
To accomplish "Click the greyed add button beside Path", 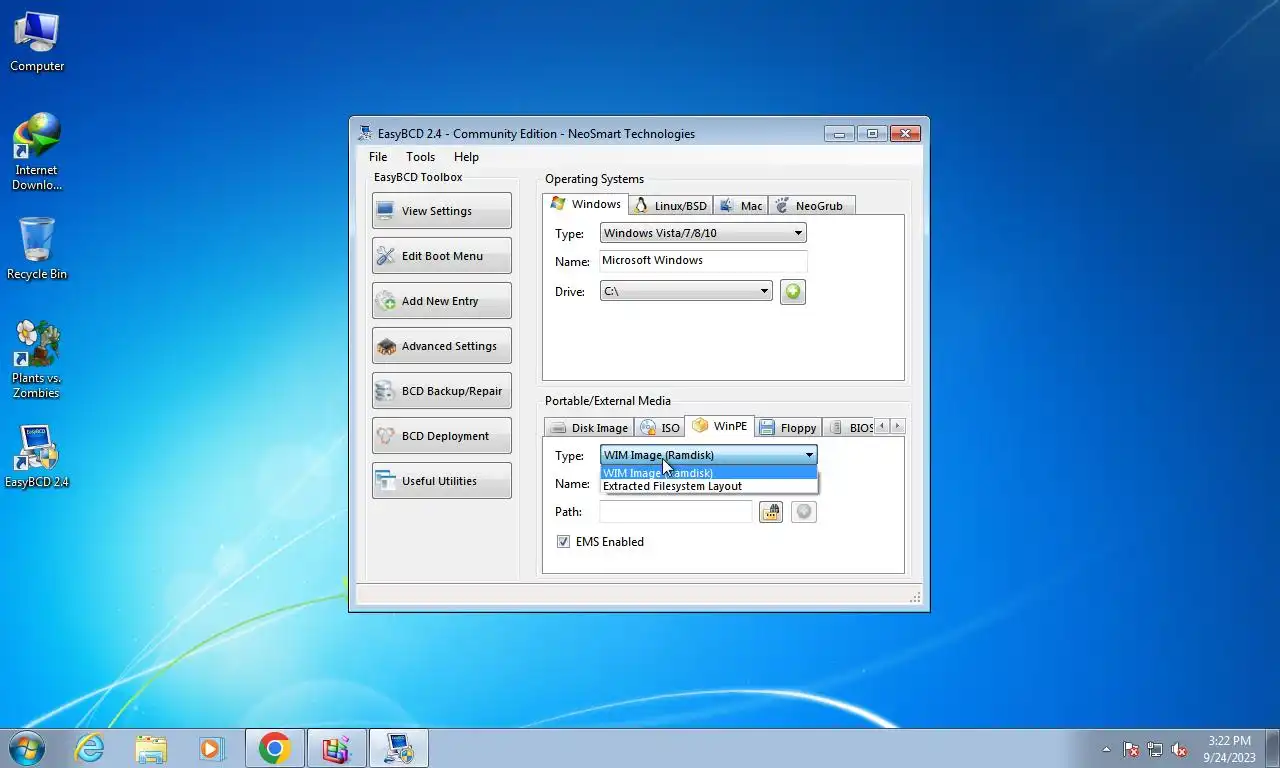I will click(x=804, y=512).
